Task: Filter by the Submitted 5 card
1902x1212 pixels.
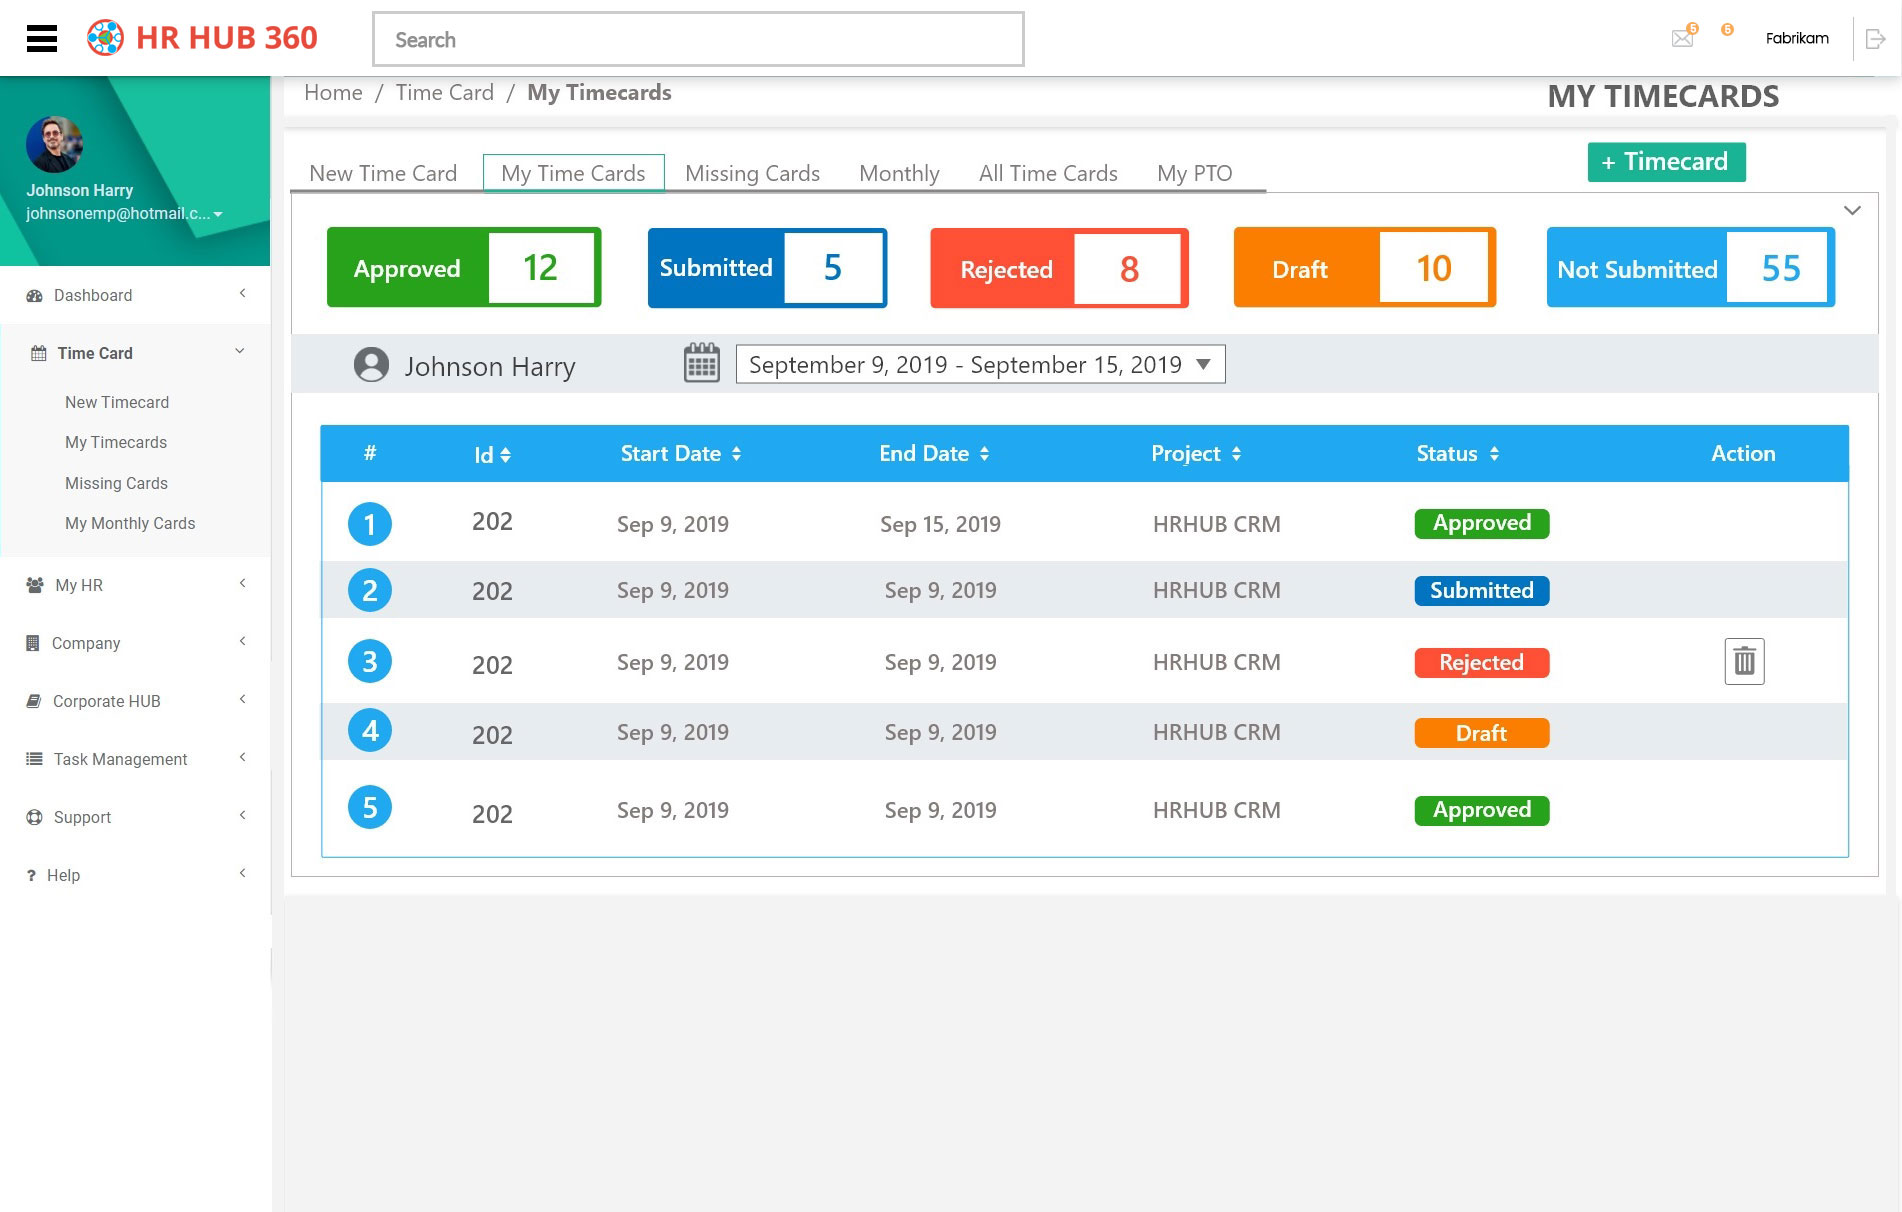Action: pyautogui.click(x=767, y=267)
